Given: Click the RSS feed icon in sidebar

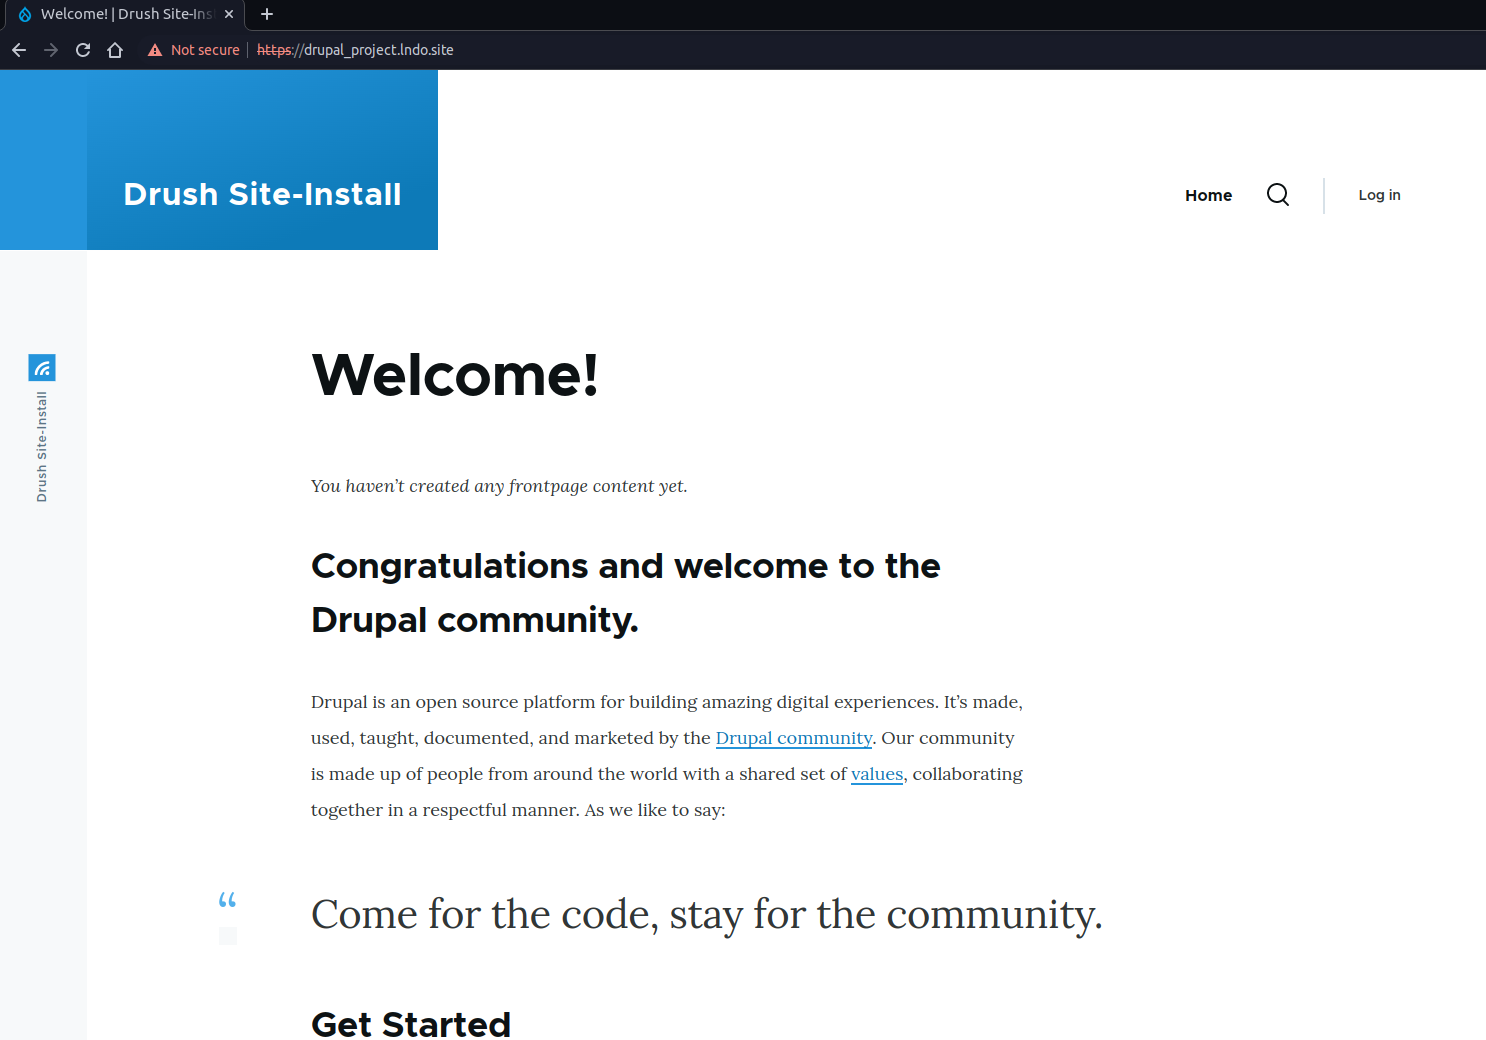Looking at the screenshot, I should (42, 368).
